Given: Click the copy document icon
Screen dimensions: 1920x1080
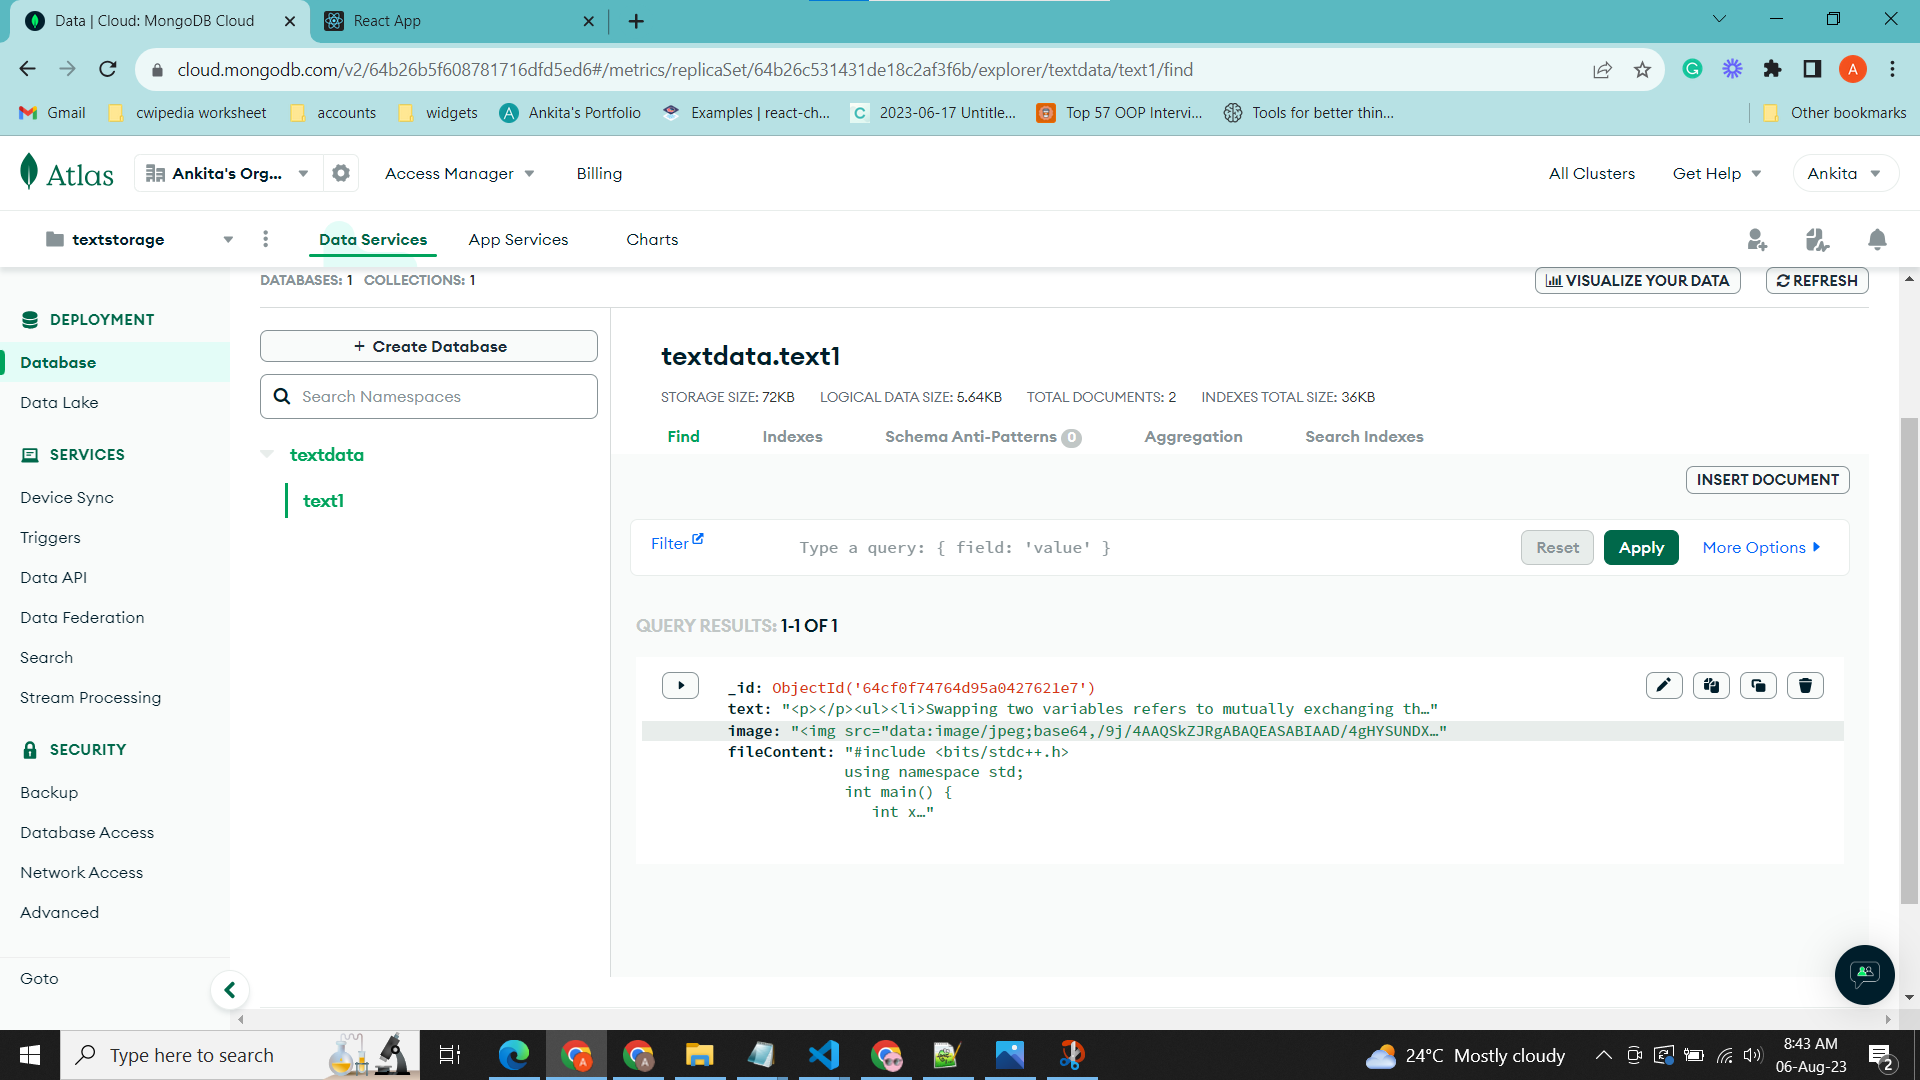Looking at the screenshot, I should [1711, 685].
